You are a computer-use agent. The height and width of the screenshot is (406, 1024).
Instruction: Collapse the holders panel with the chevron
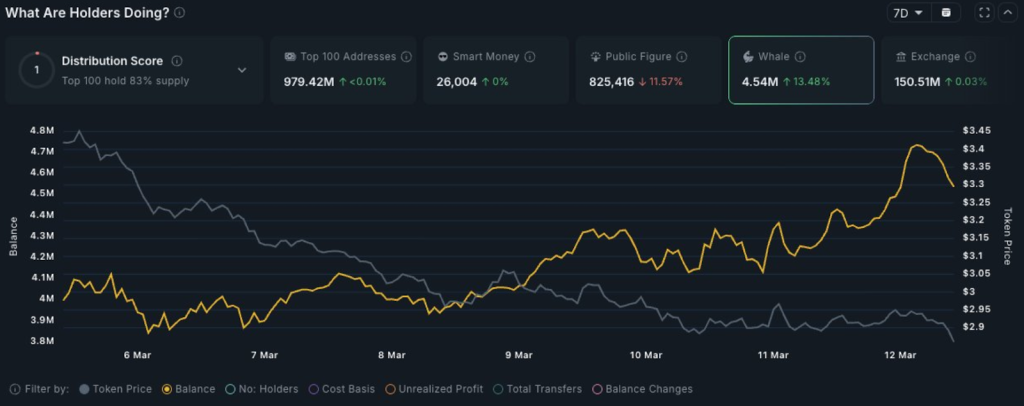[x=1006, y=13]
